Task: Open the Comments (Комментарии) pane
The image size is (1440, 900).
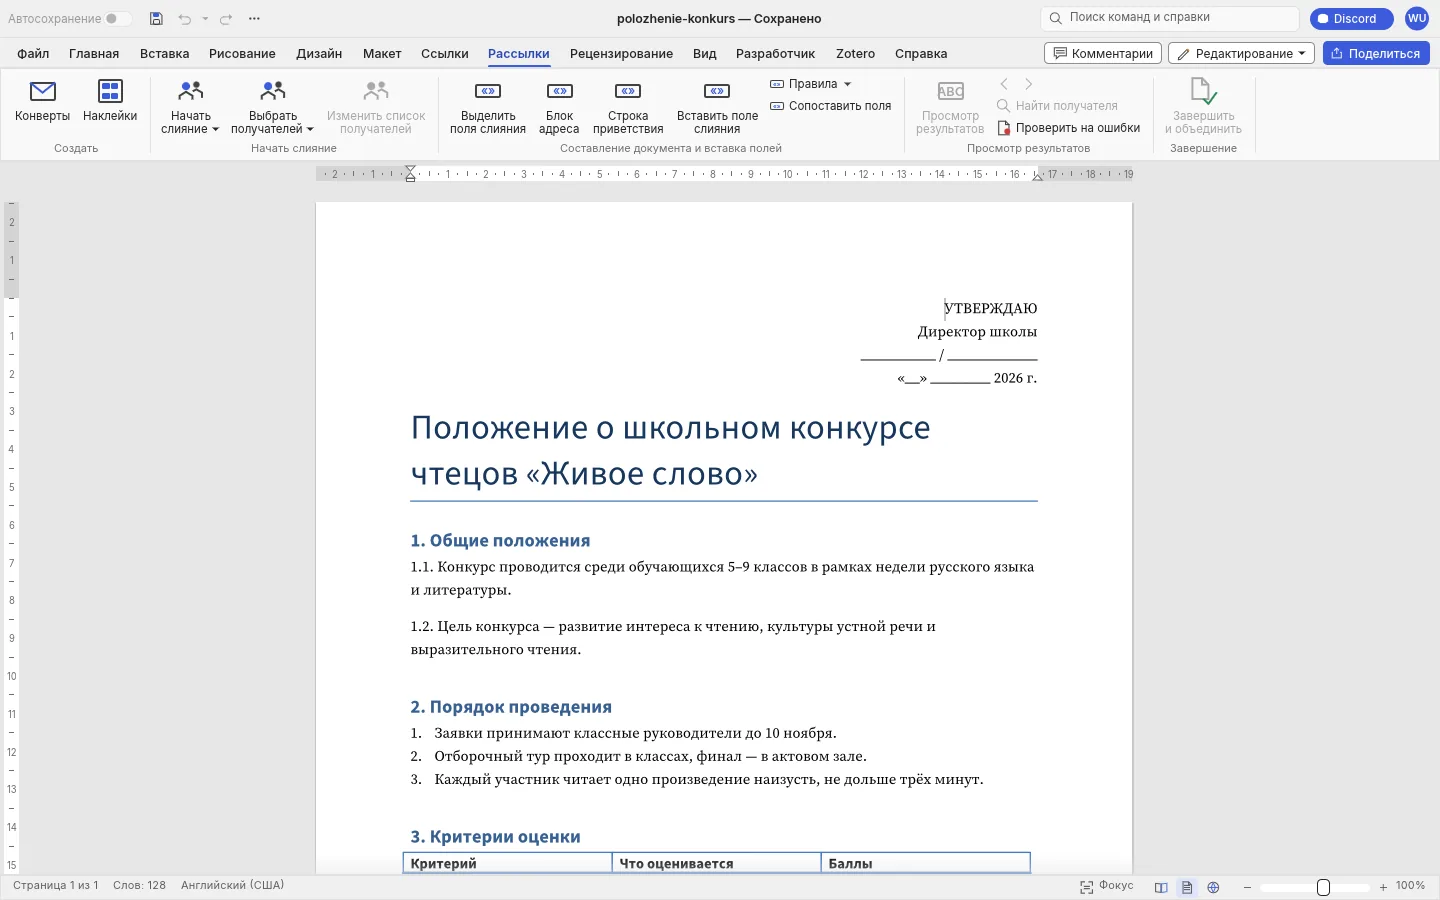Action: click(x=1103, y=53)
